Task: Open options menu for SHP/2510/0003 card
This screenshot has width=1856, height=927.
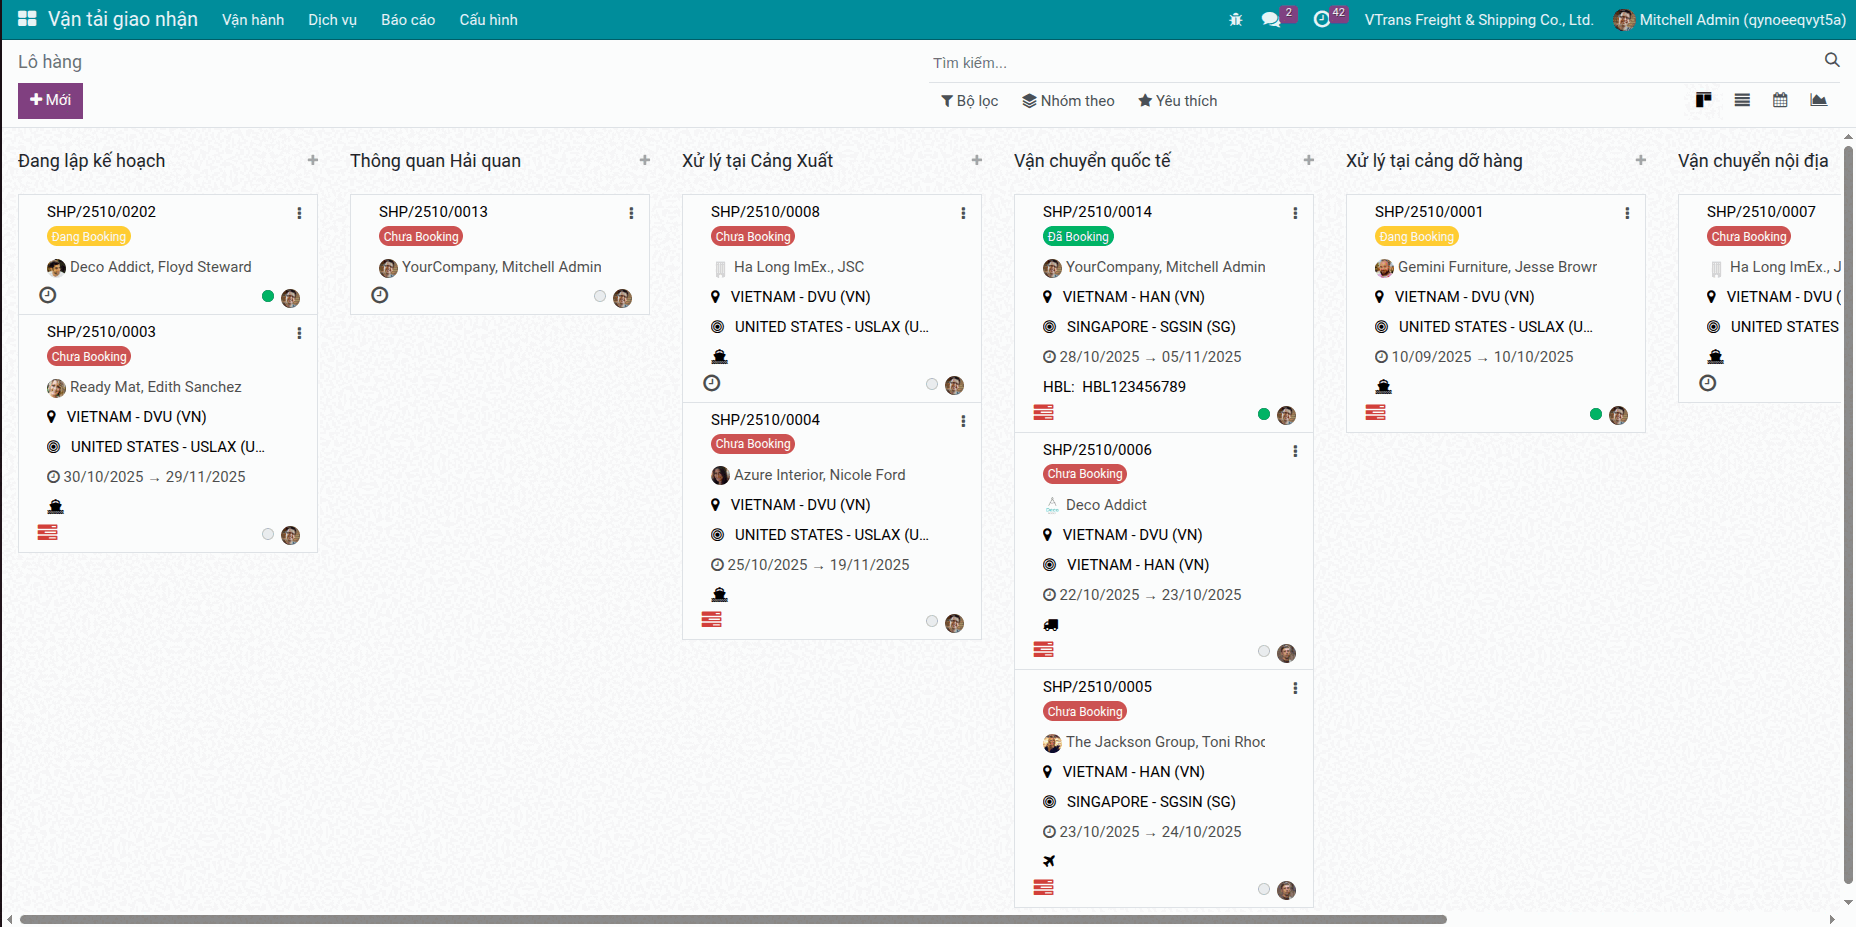Action: (299, 333)
